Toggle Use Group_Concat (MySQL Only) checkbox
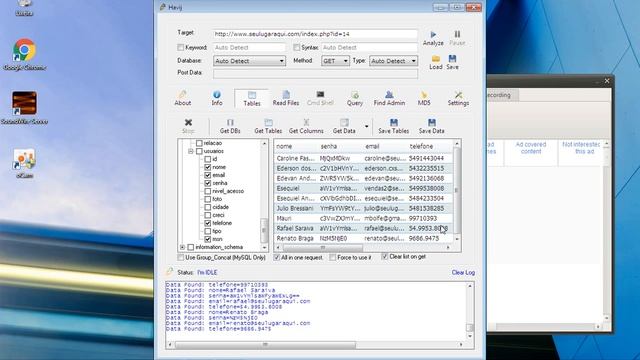The width and height of the screenshot is (640, 360). (x=180, y=258)
